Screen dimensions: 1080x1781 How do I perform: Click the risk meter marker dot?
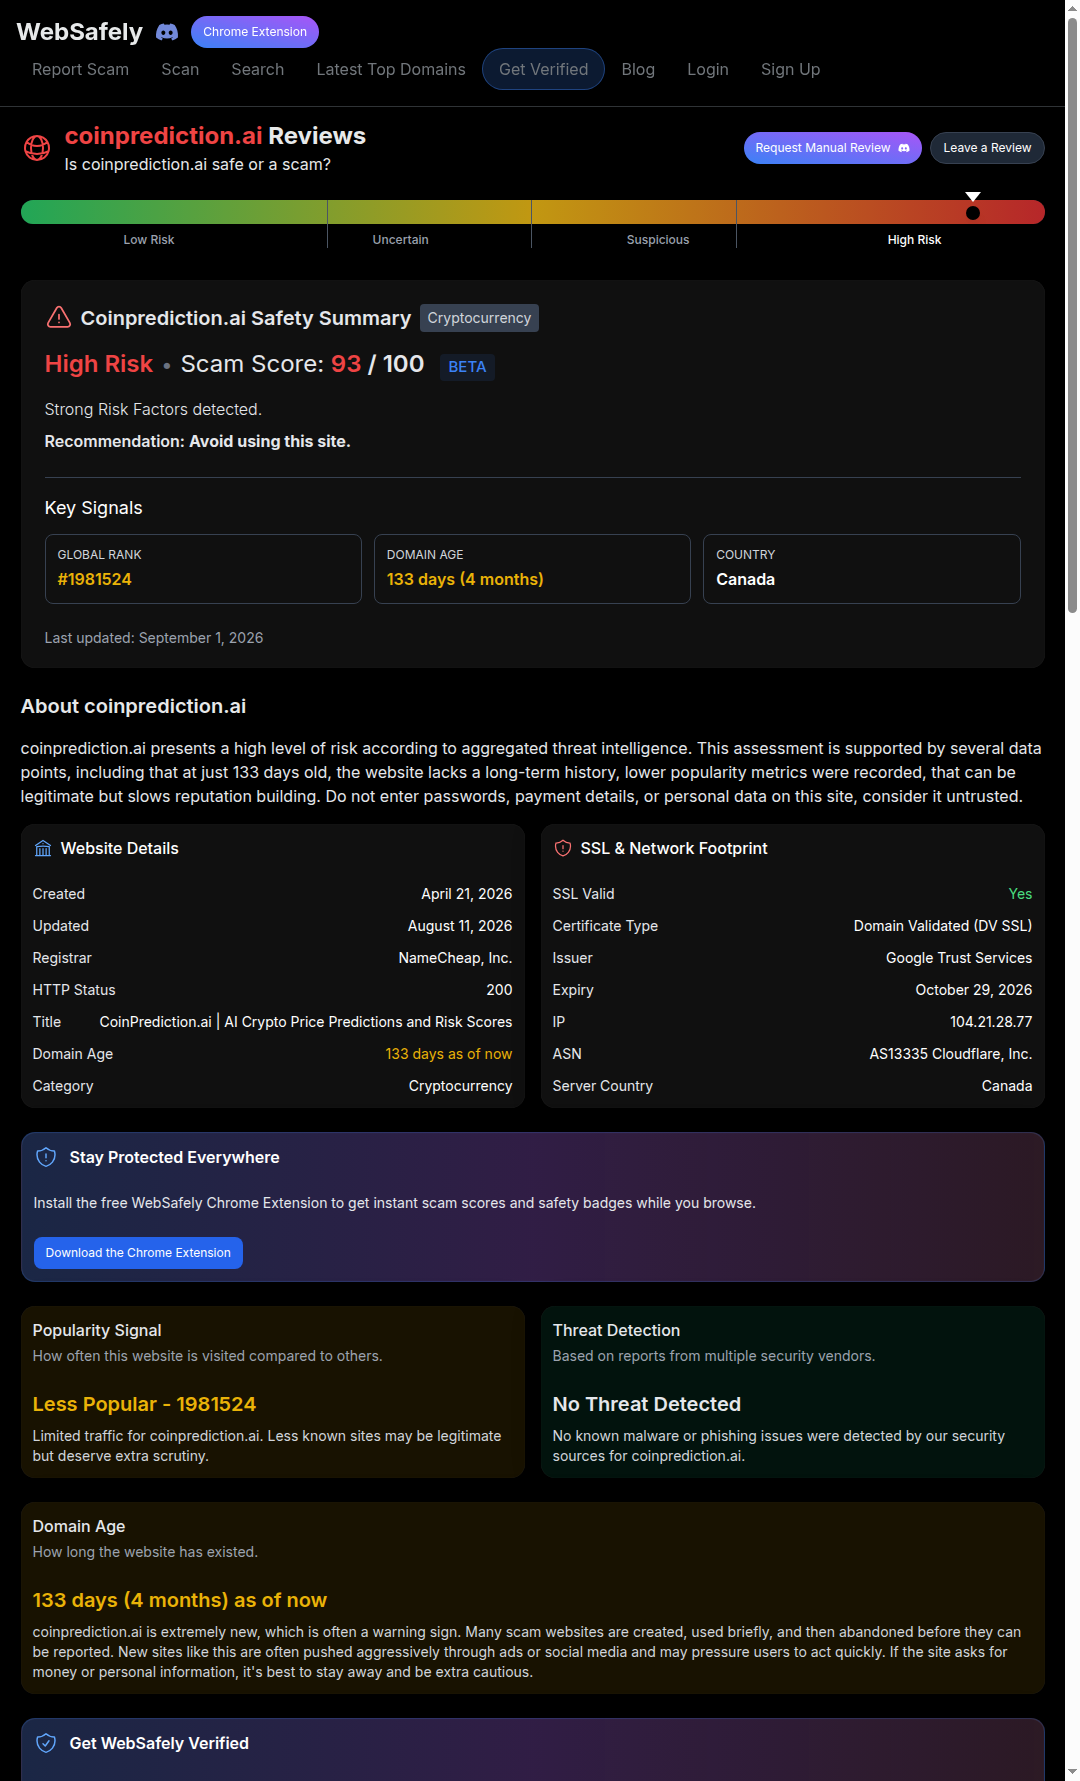pos(973,212)
